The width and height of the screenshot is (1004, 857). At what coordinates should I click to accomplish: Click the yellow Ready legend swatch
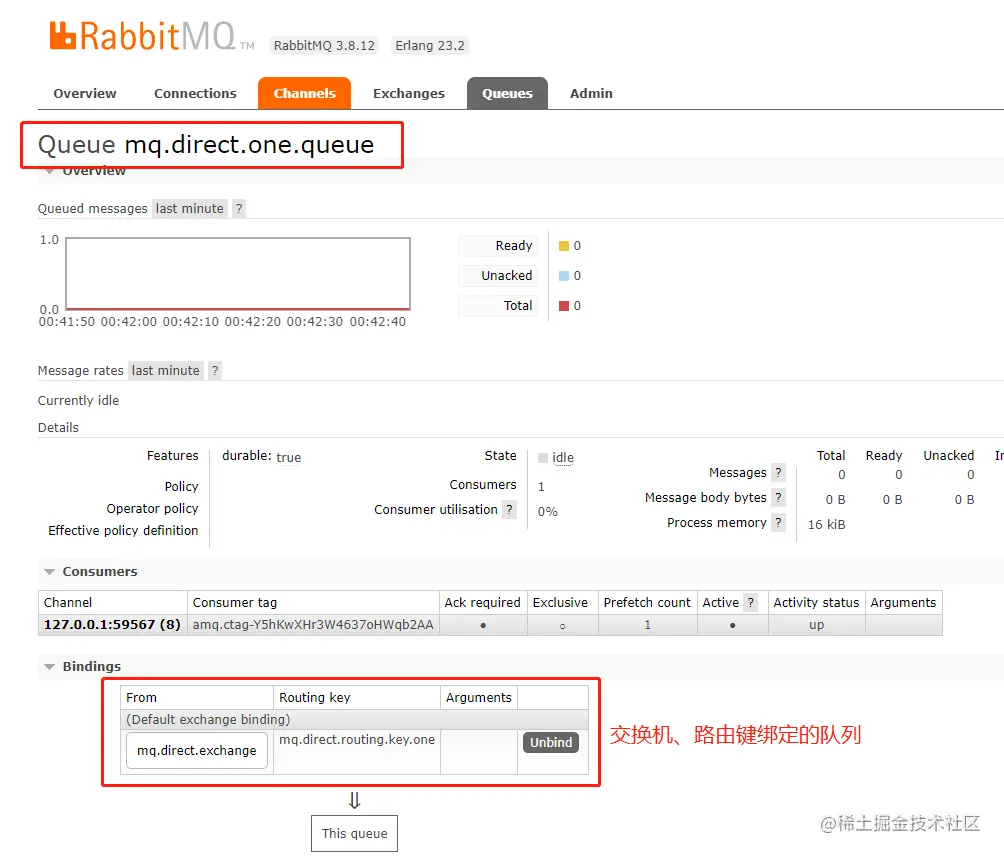click(563, 246)
